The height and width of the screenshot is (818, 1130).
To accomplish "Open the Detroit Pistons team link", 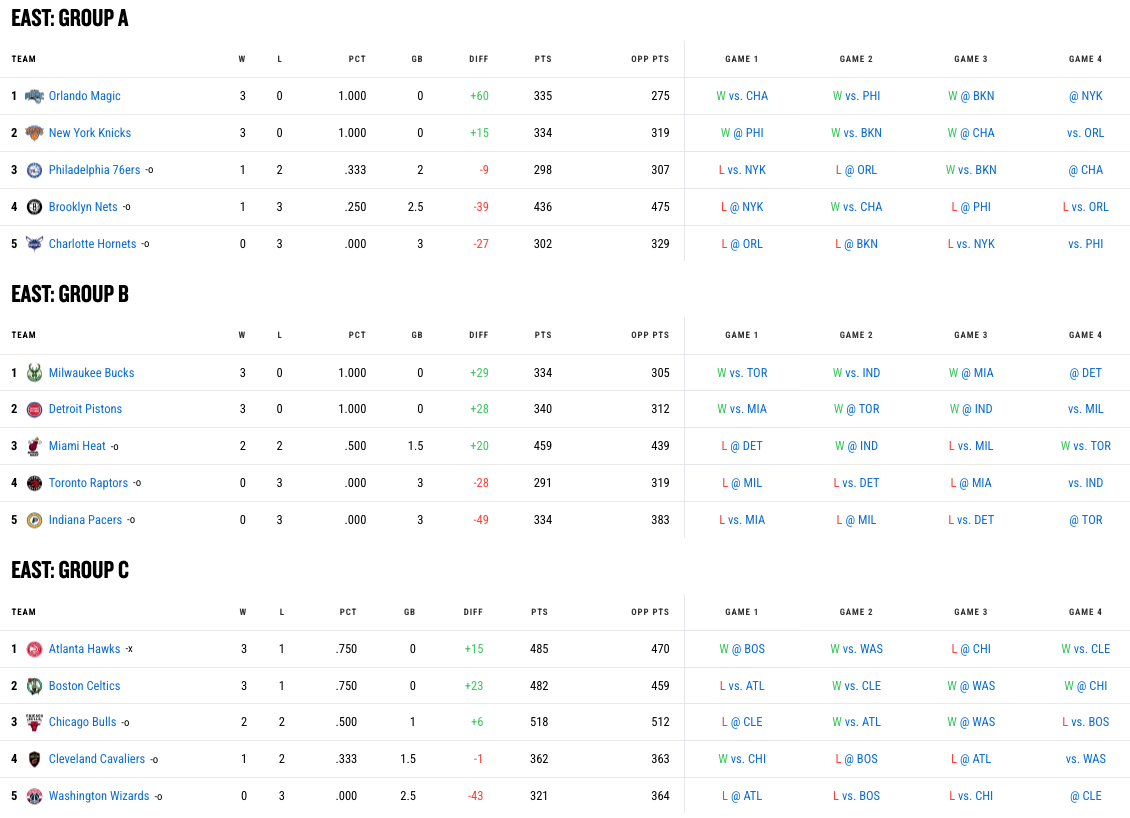I will [x=85, y=409].
